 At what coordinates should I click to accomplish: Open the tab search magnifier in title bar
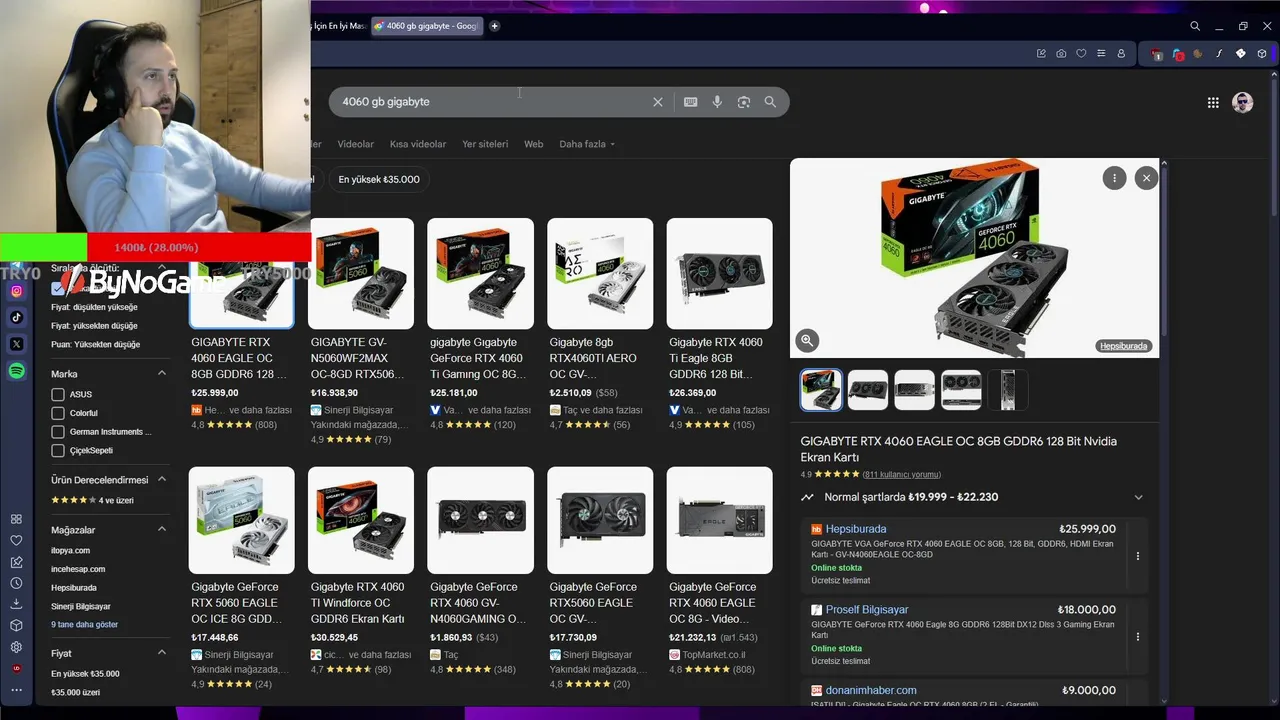pyautogui.click(x=1195, y=26)
